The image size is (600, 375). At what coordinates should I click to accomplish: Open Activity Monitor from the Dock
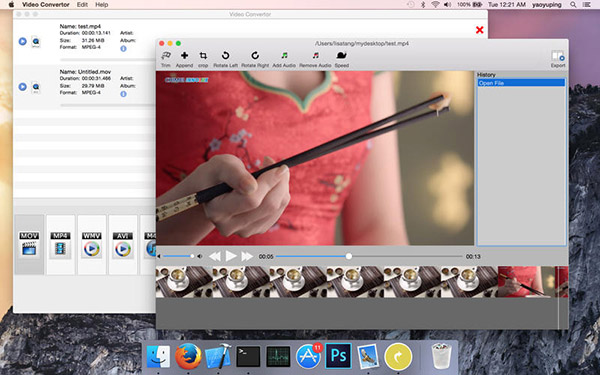point(278,357)
